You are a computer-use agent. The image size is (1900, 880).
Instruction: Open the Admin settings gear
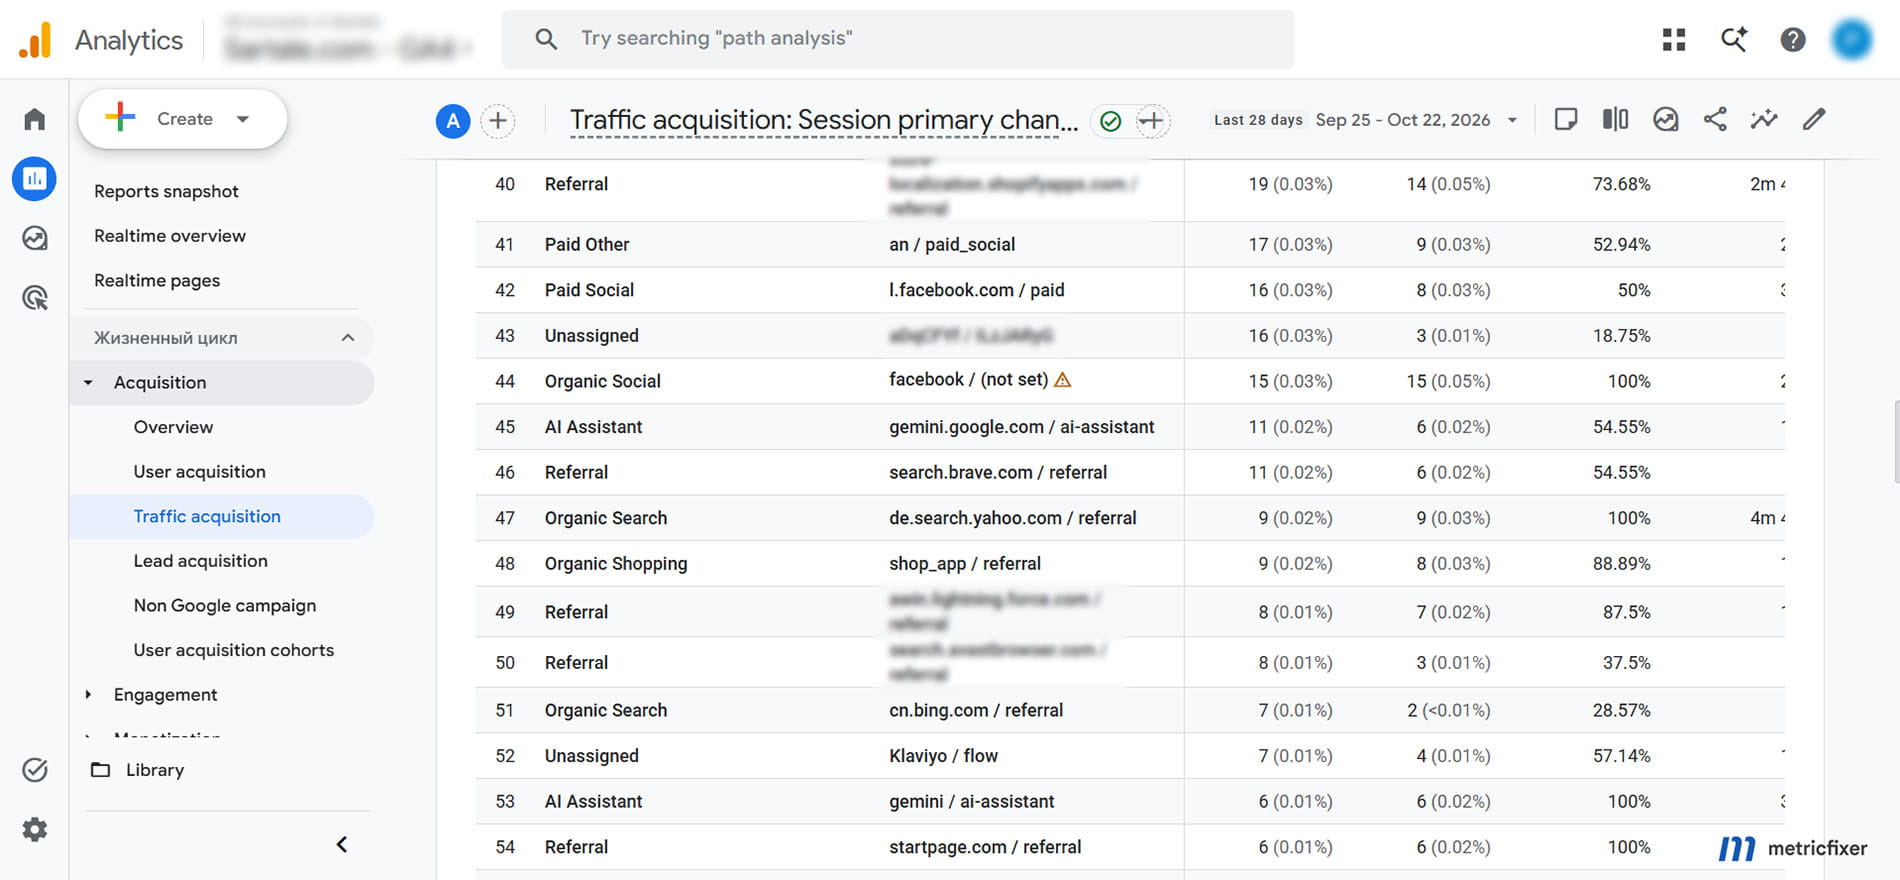click(35, 829)
